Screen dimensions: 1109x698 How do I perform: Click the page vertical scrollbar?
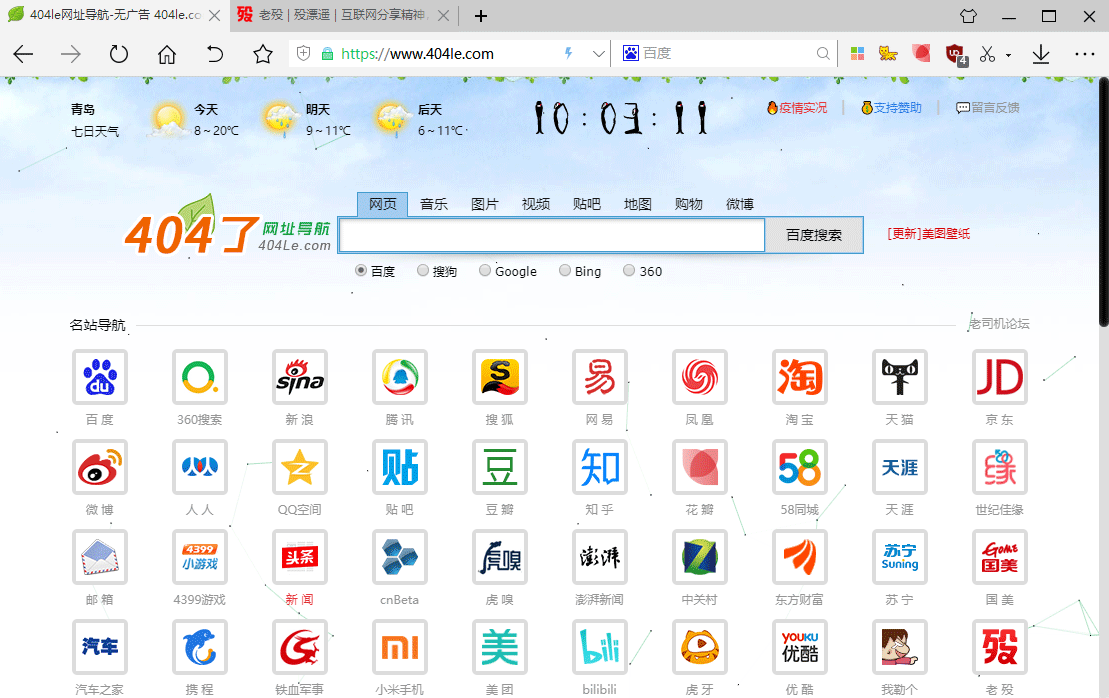click(x=1104, y=203)
